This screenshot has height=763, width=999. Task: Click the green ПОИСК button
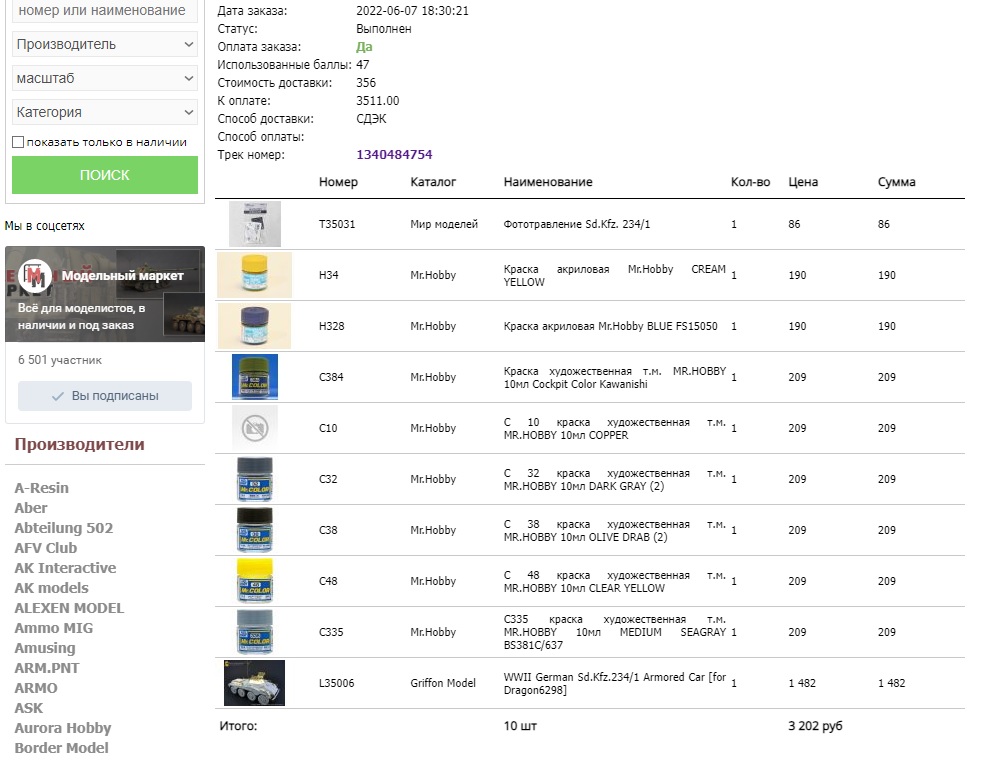pos(104,175)
